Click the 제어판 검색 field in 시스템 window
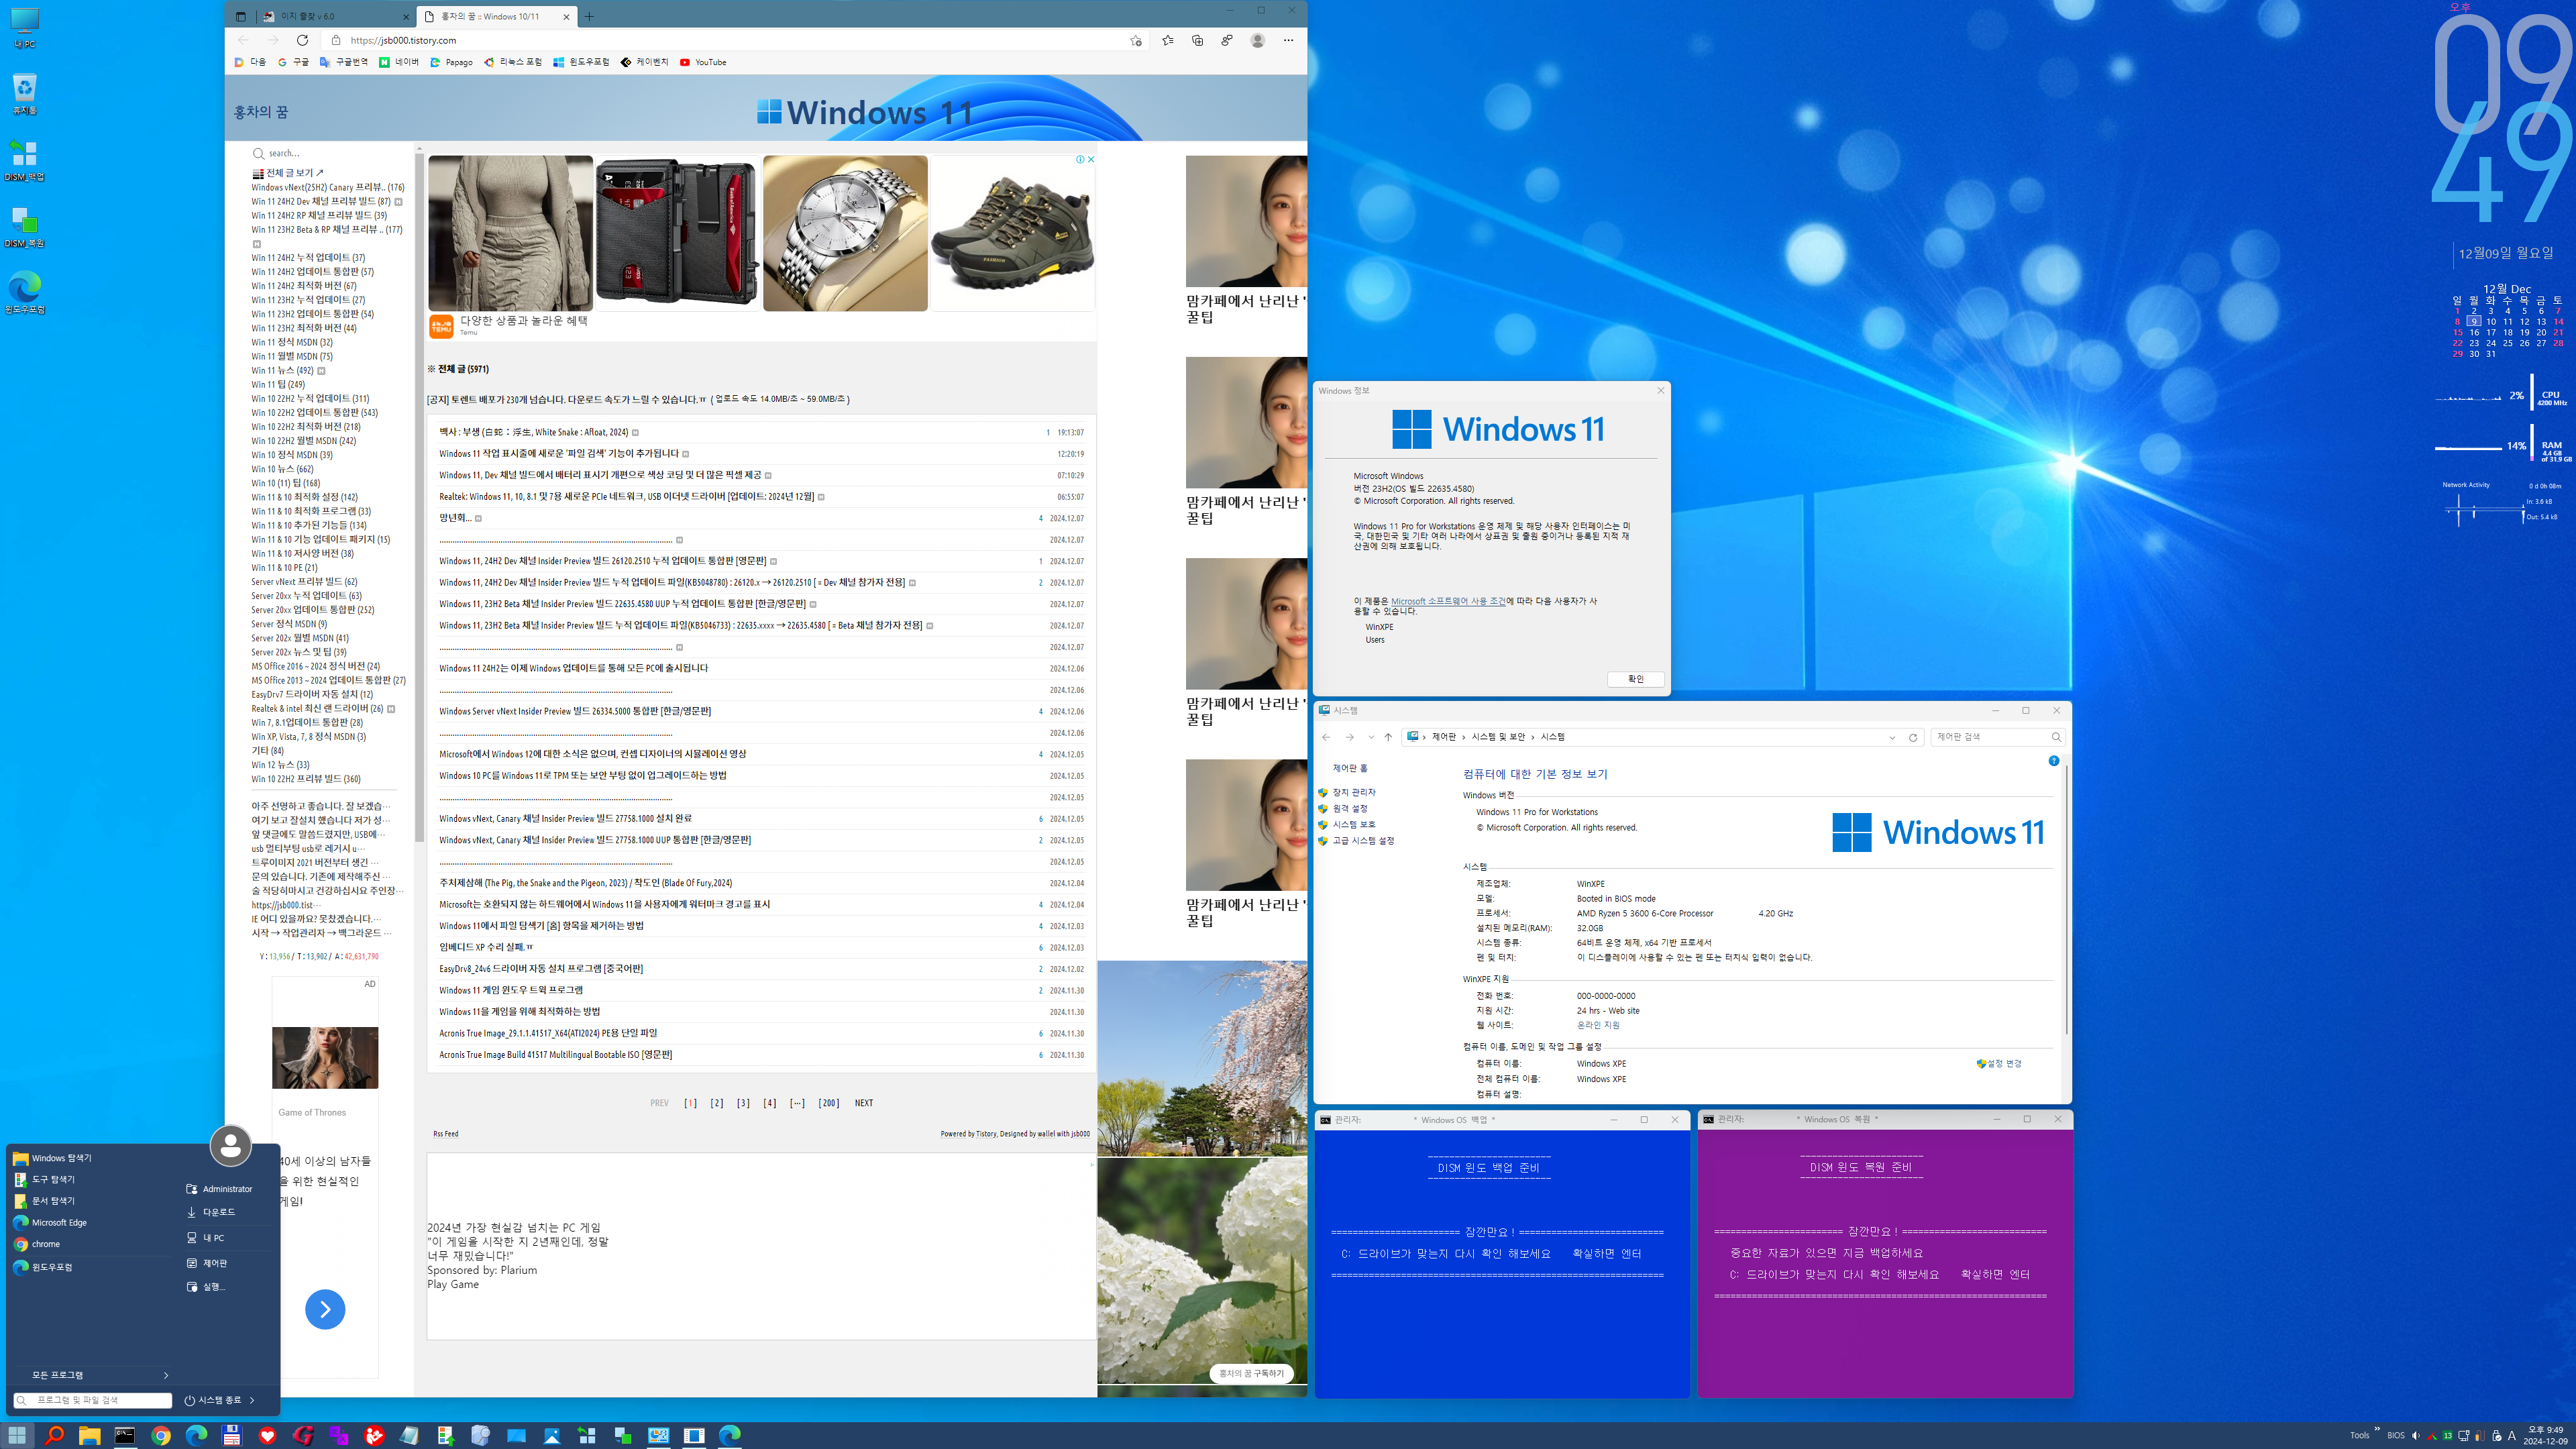 click(x=1997, y=737)
